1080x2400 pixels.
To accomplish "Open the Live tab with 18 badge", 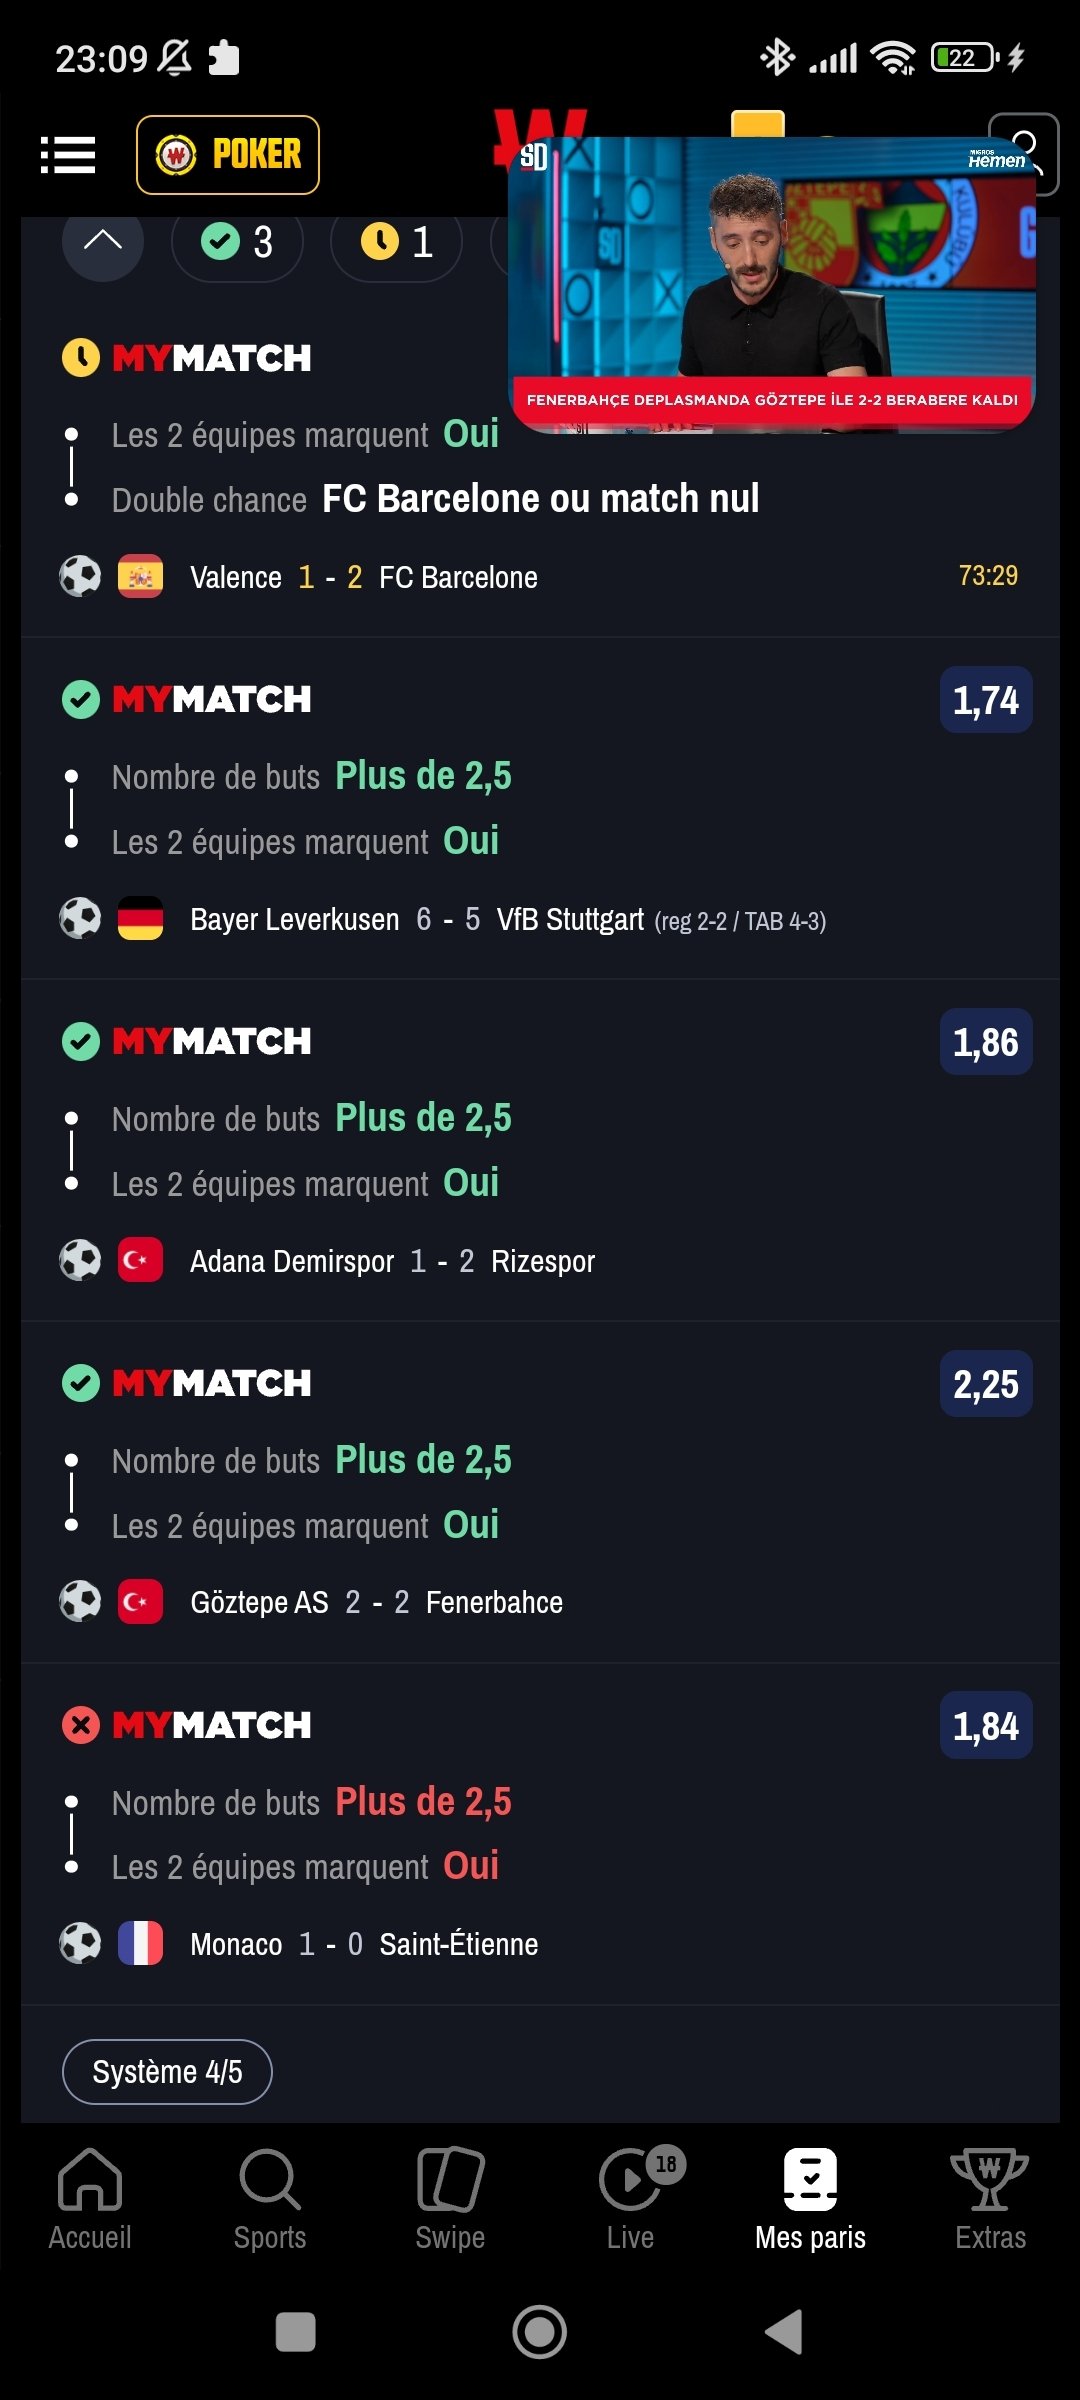I will tap(632, 2199).
